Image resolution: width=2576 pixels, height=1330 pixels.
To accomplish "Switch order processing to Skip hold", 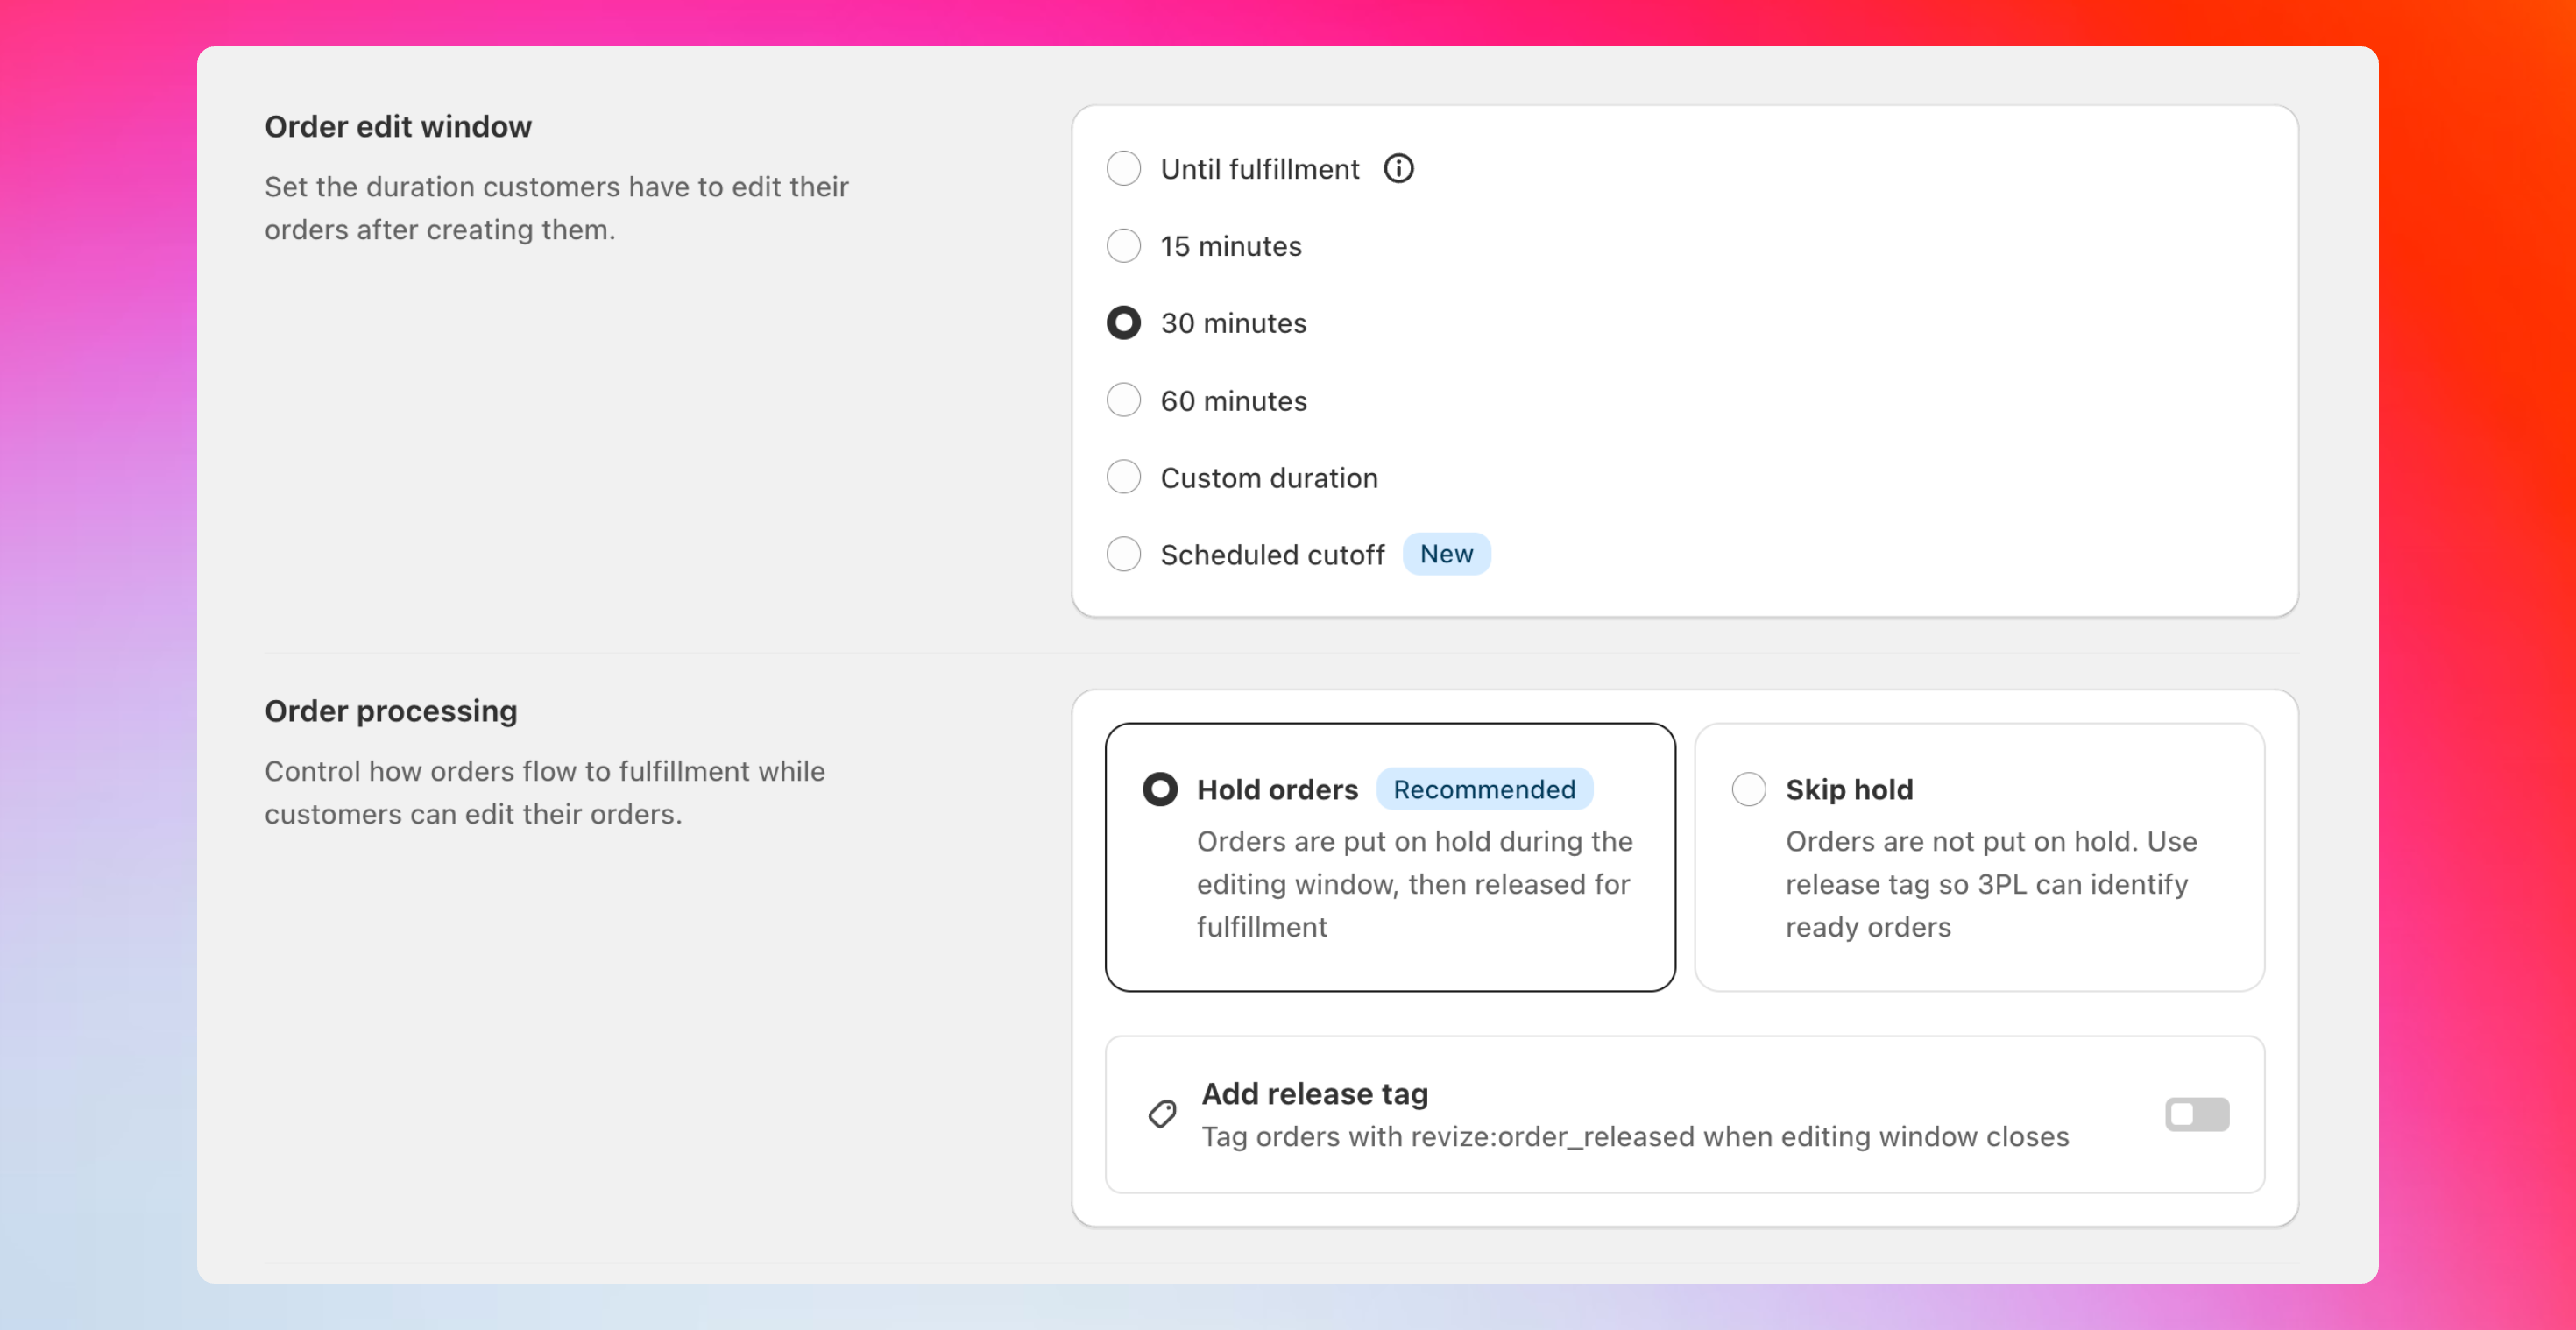I will pos(1748,788).
